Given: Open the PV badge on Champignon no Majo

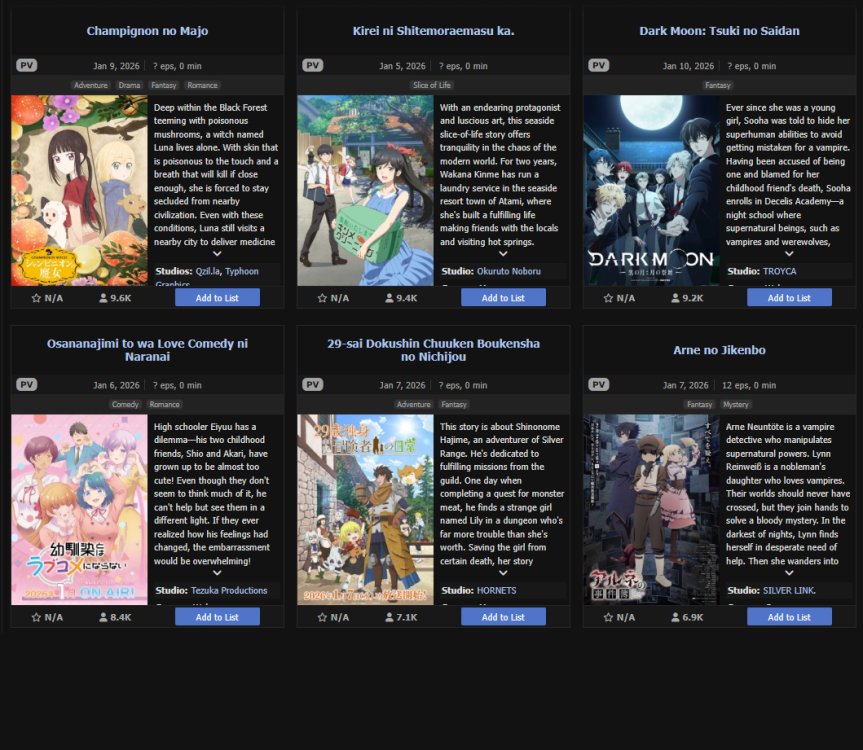Looking at the screenshot, I should [26, 65].
